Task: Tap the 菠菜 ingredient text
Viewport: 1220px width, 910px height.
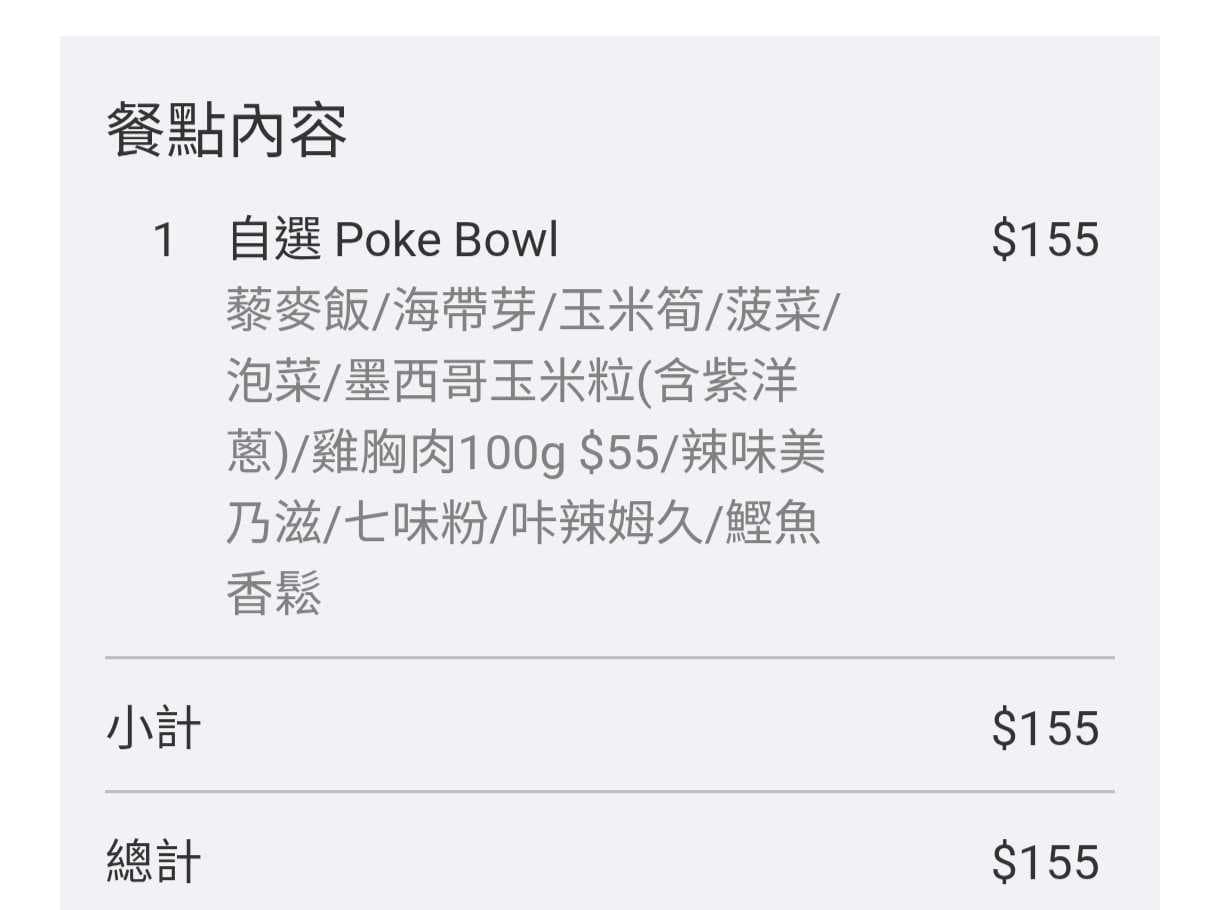Action: [x=774, y=312]
